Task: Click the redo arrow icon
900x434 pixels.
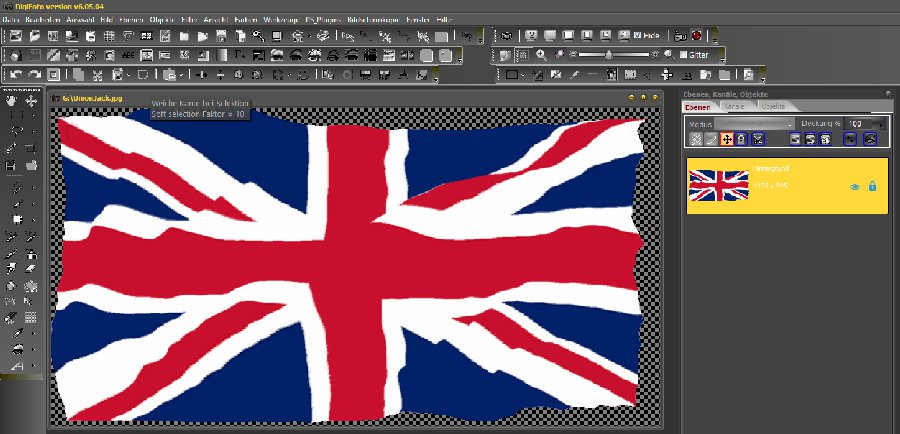Action: (x=33, y=75)
